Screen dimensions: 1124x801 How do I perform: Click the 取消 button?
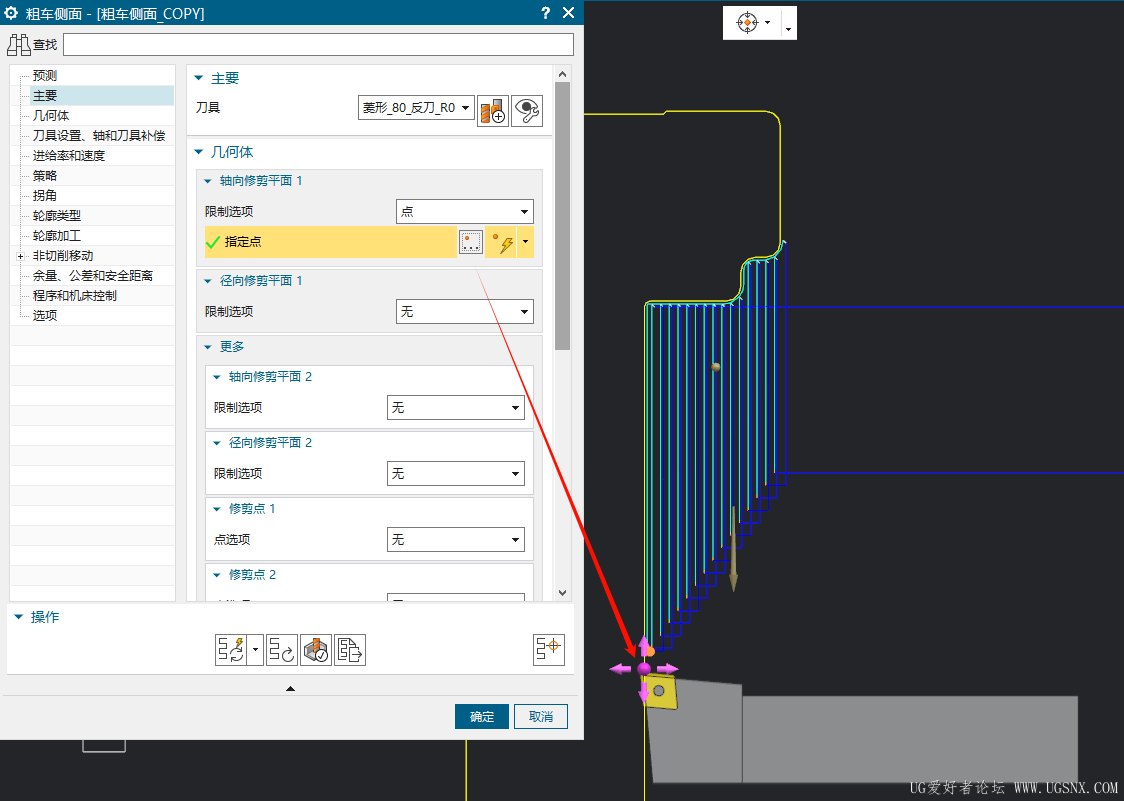click(541, 716)
